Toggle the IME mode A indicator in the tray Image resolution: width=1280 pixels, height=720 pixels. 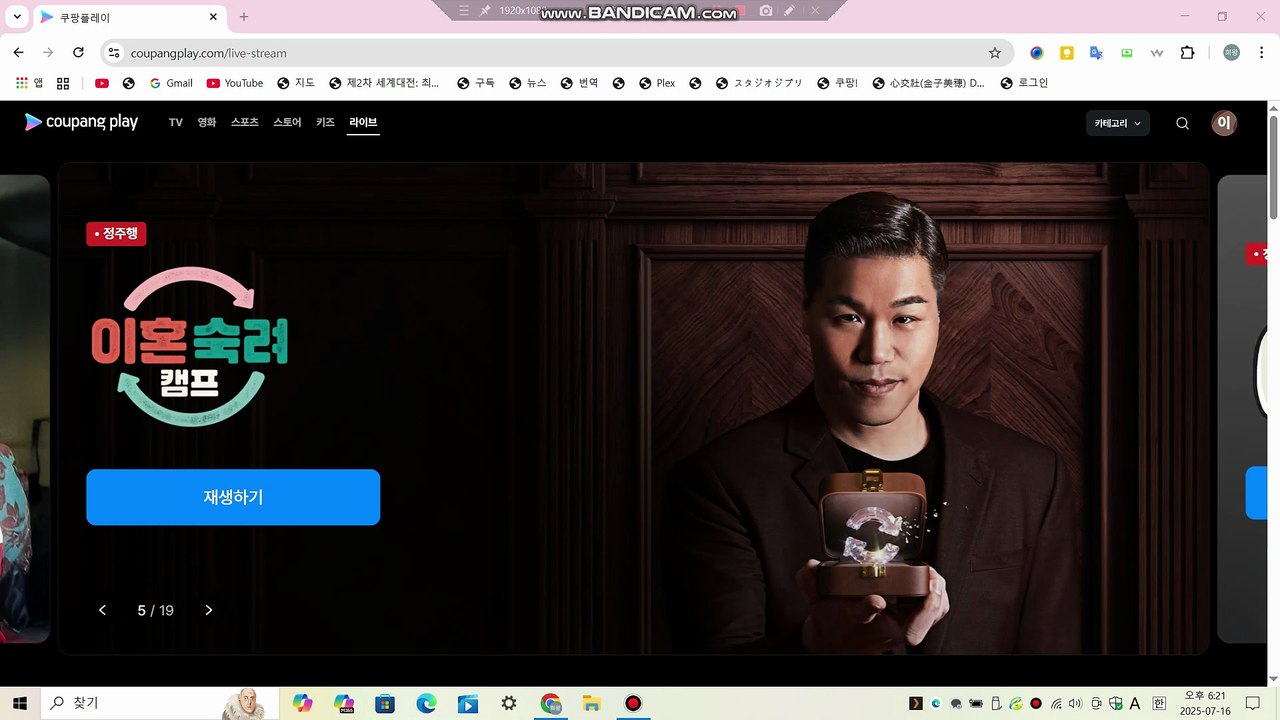click(1135, 703)
